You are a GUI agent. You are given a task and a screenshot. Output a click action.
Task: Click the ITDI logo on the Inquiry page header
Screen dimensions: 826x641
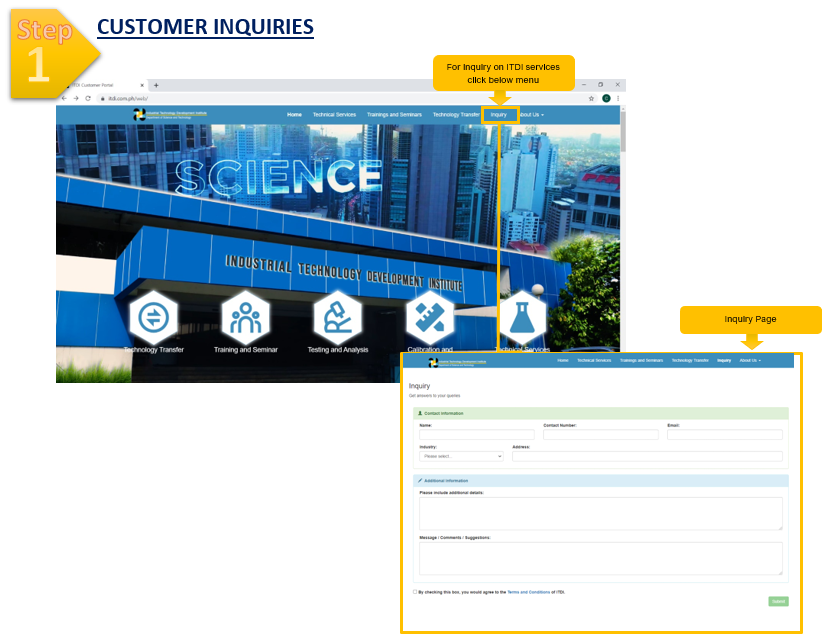(x=457, y=362)
